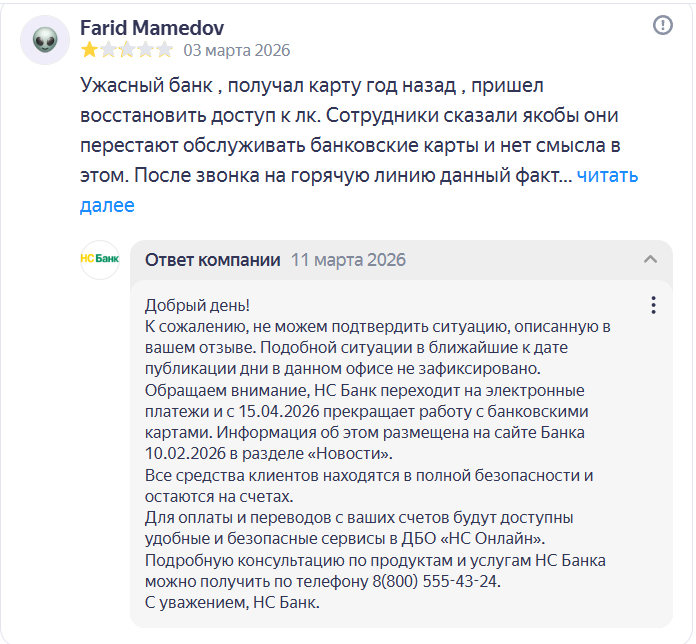Screen dimensions: 696x644
Task: Open the three-dot menu in company reply
Action: point(653,305)
